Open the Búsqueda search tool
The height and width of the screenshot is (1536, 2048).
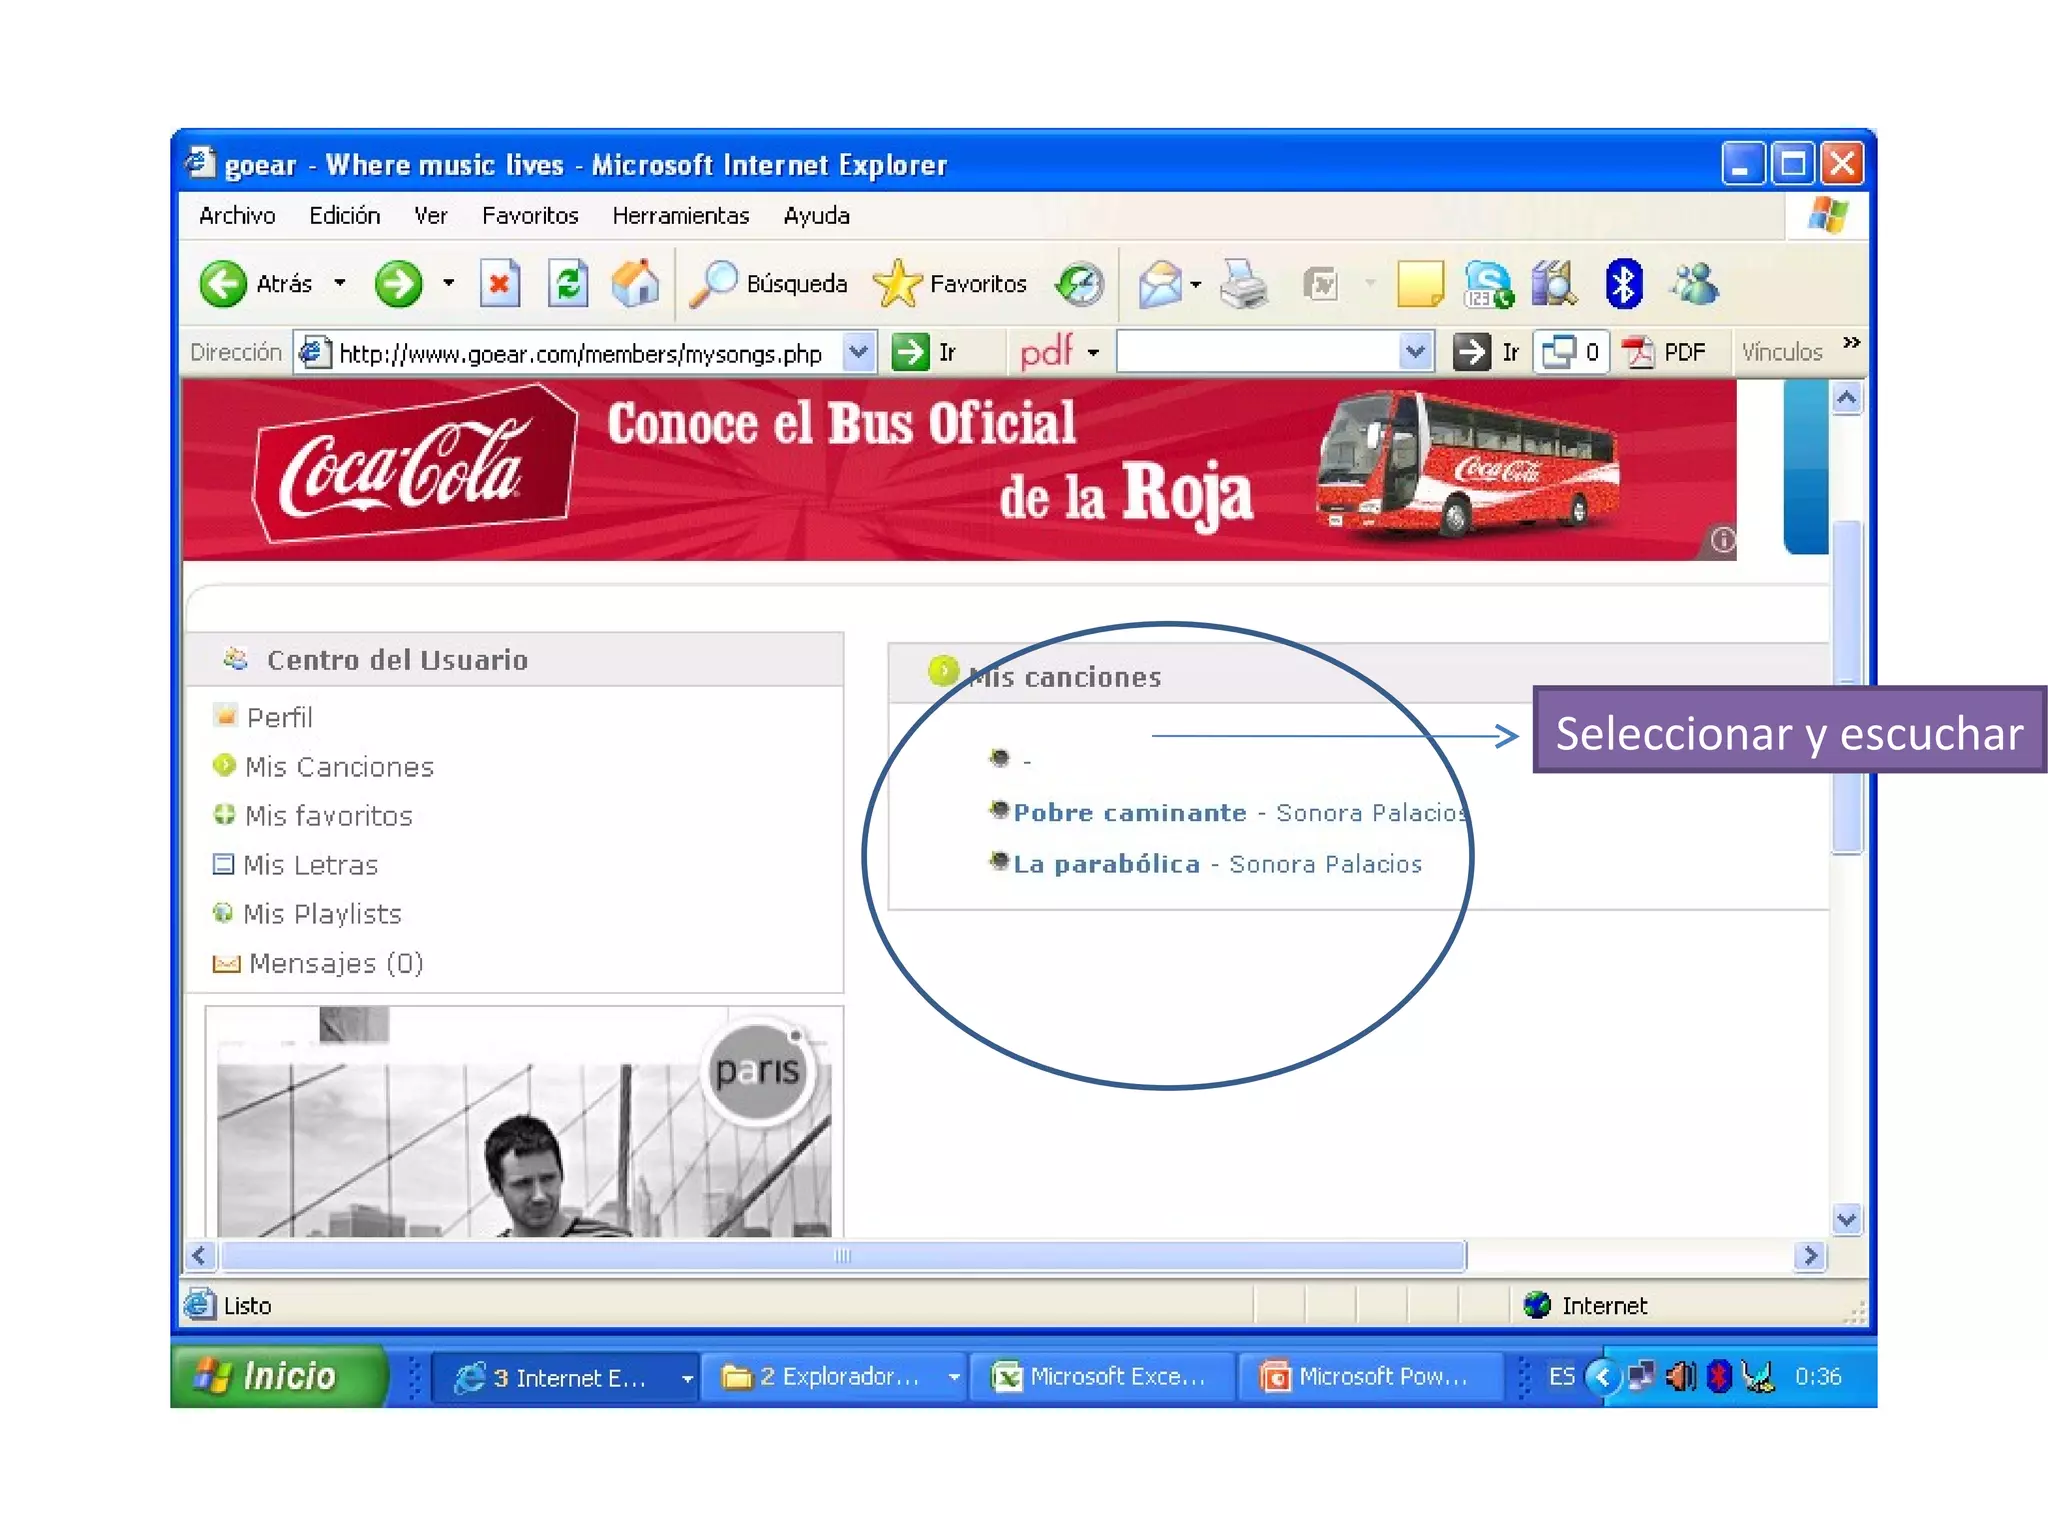tap(771, 284)
